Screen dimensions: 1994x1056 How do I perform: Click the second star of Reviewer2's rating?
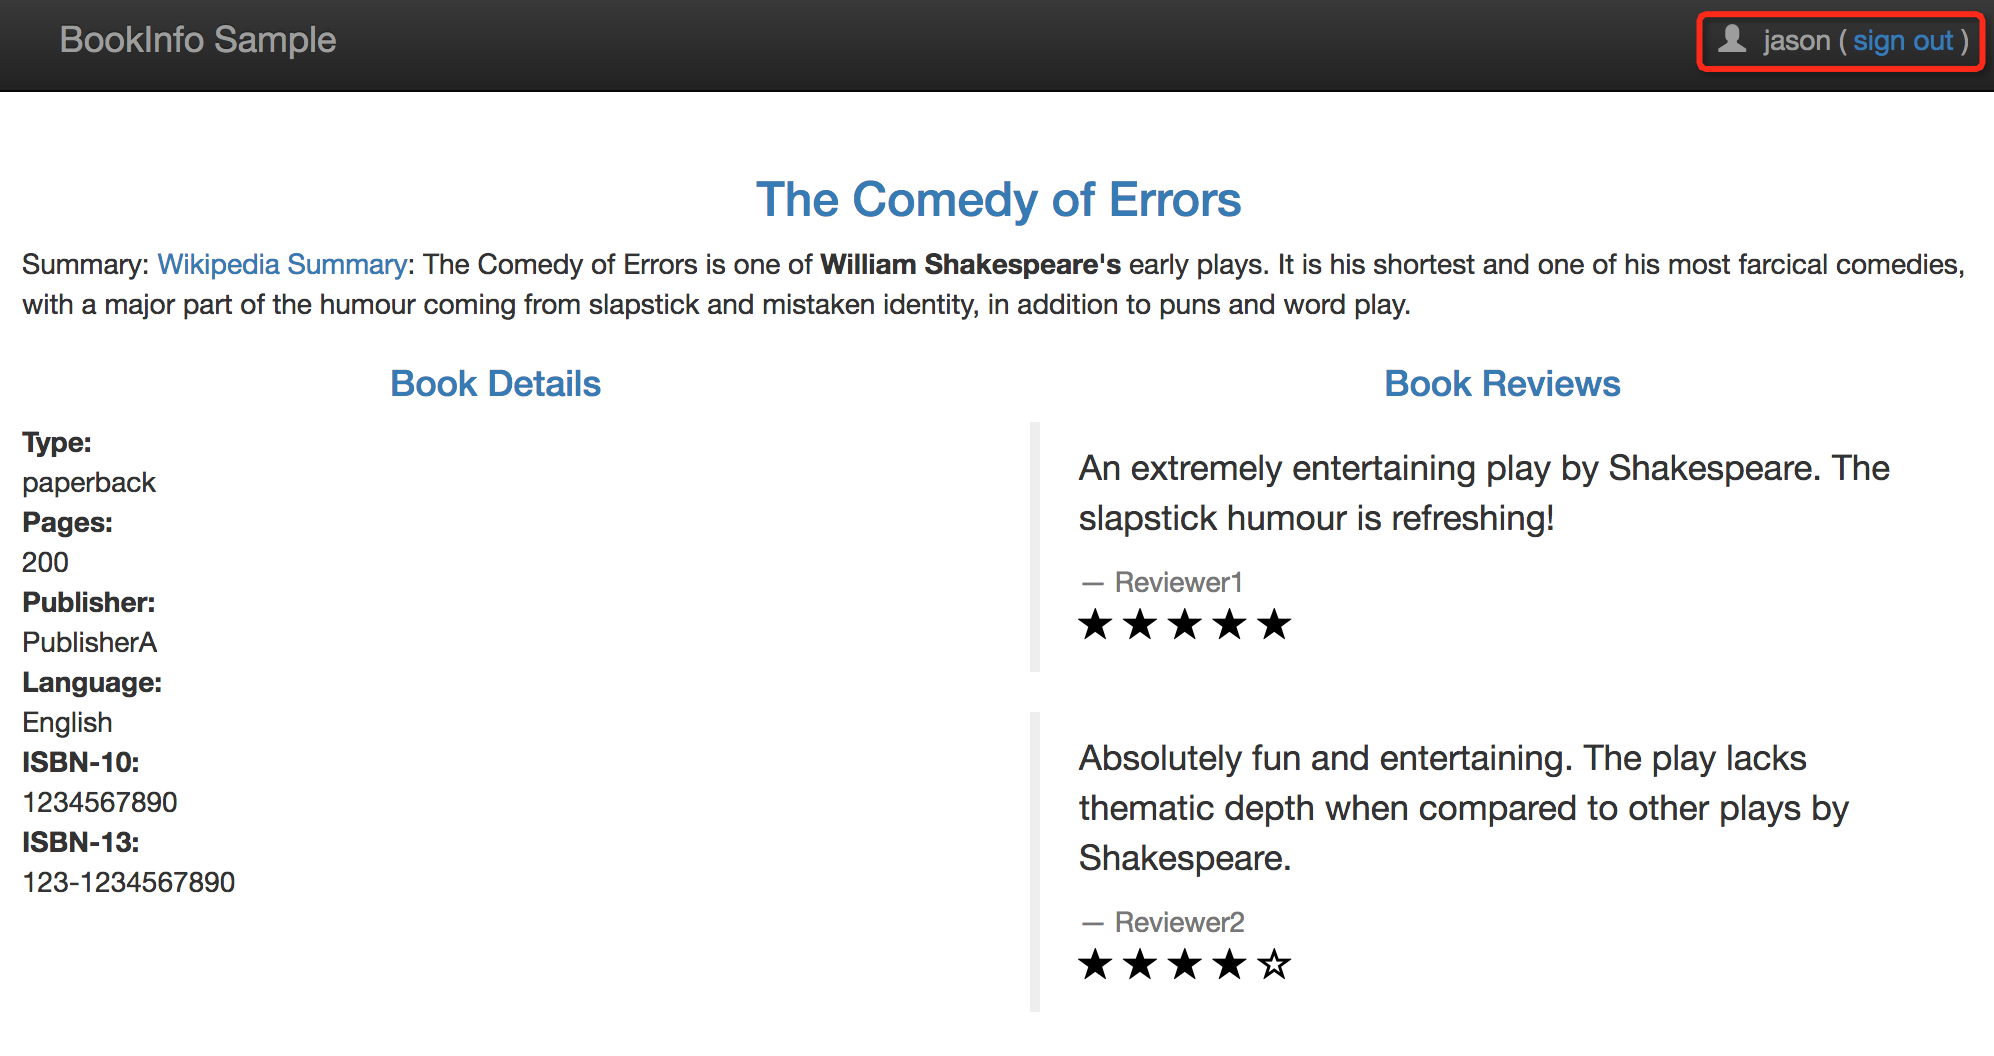click(1140, 965)
